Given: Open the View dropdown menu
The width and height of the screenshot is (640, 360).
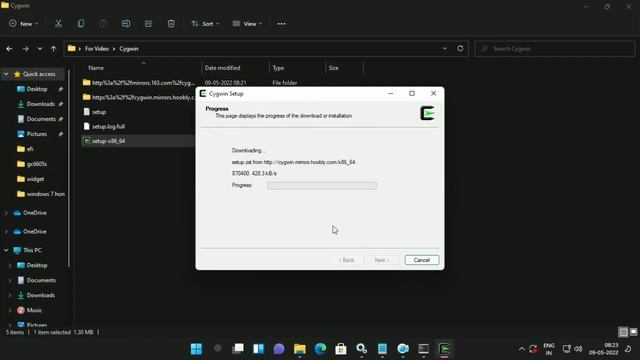Looking at the screenshot, I should coord(247,24).
